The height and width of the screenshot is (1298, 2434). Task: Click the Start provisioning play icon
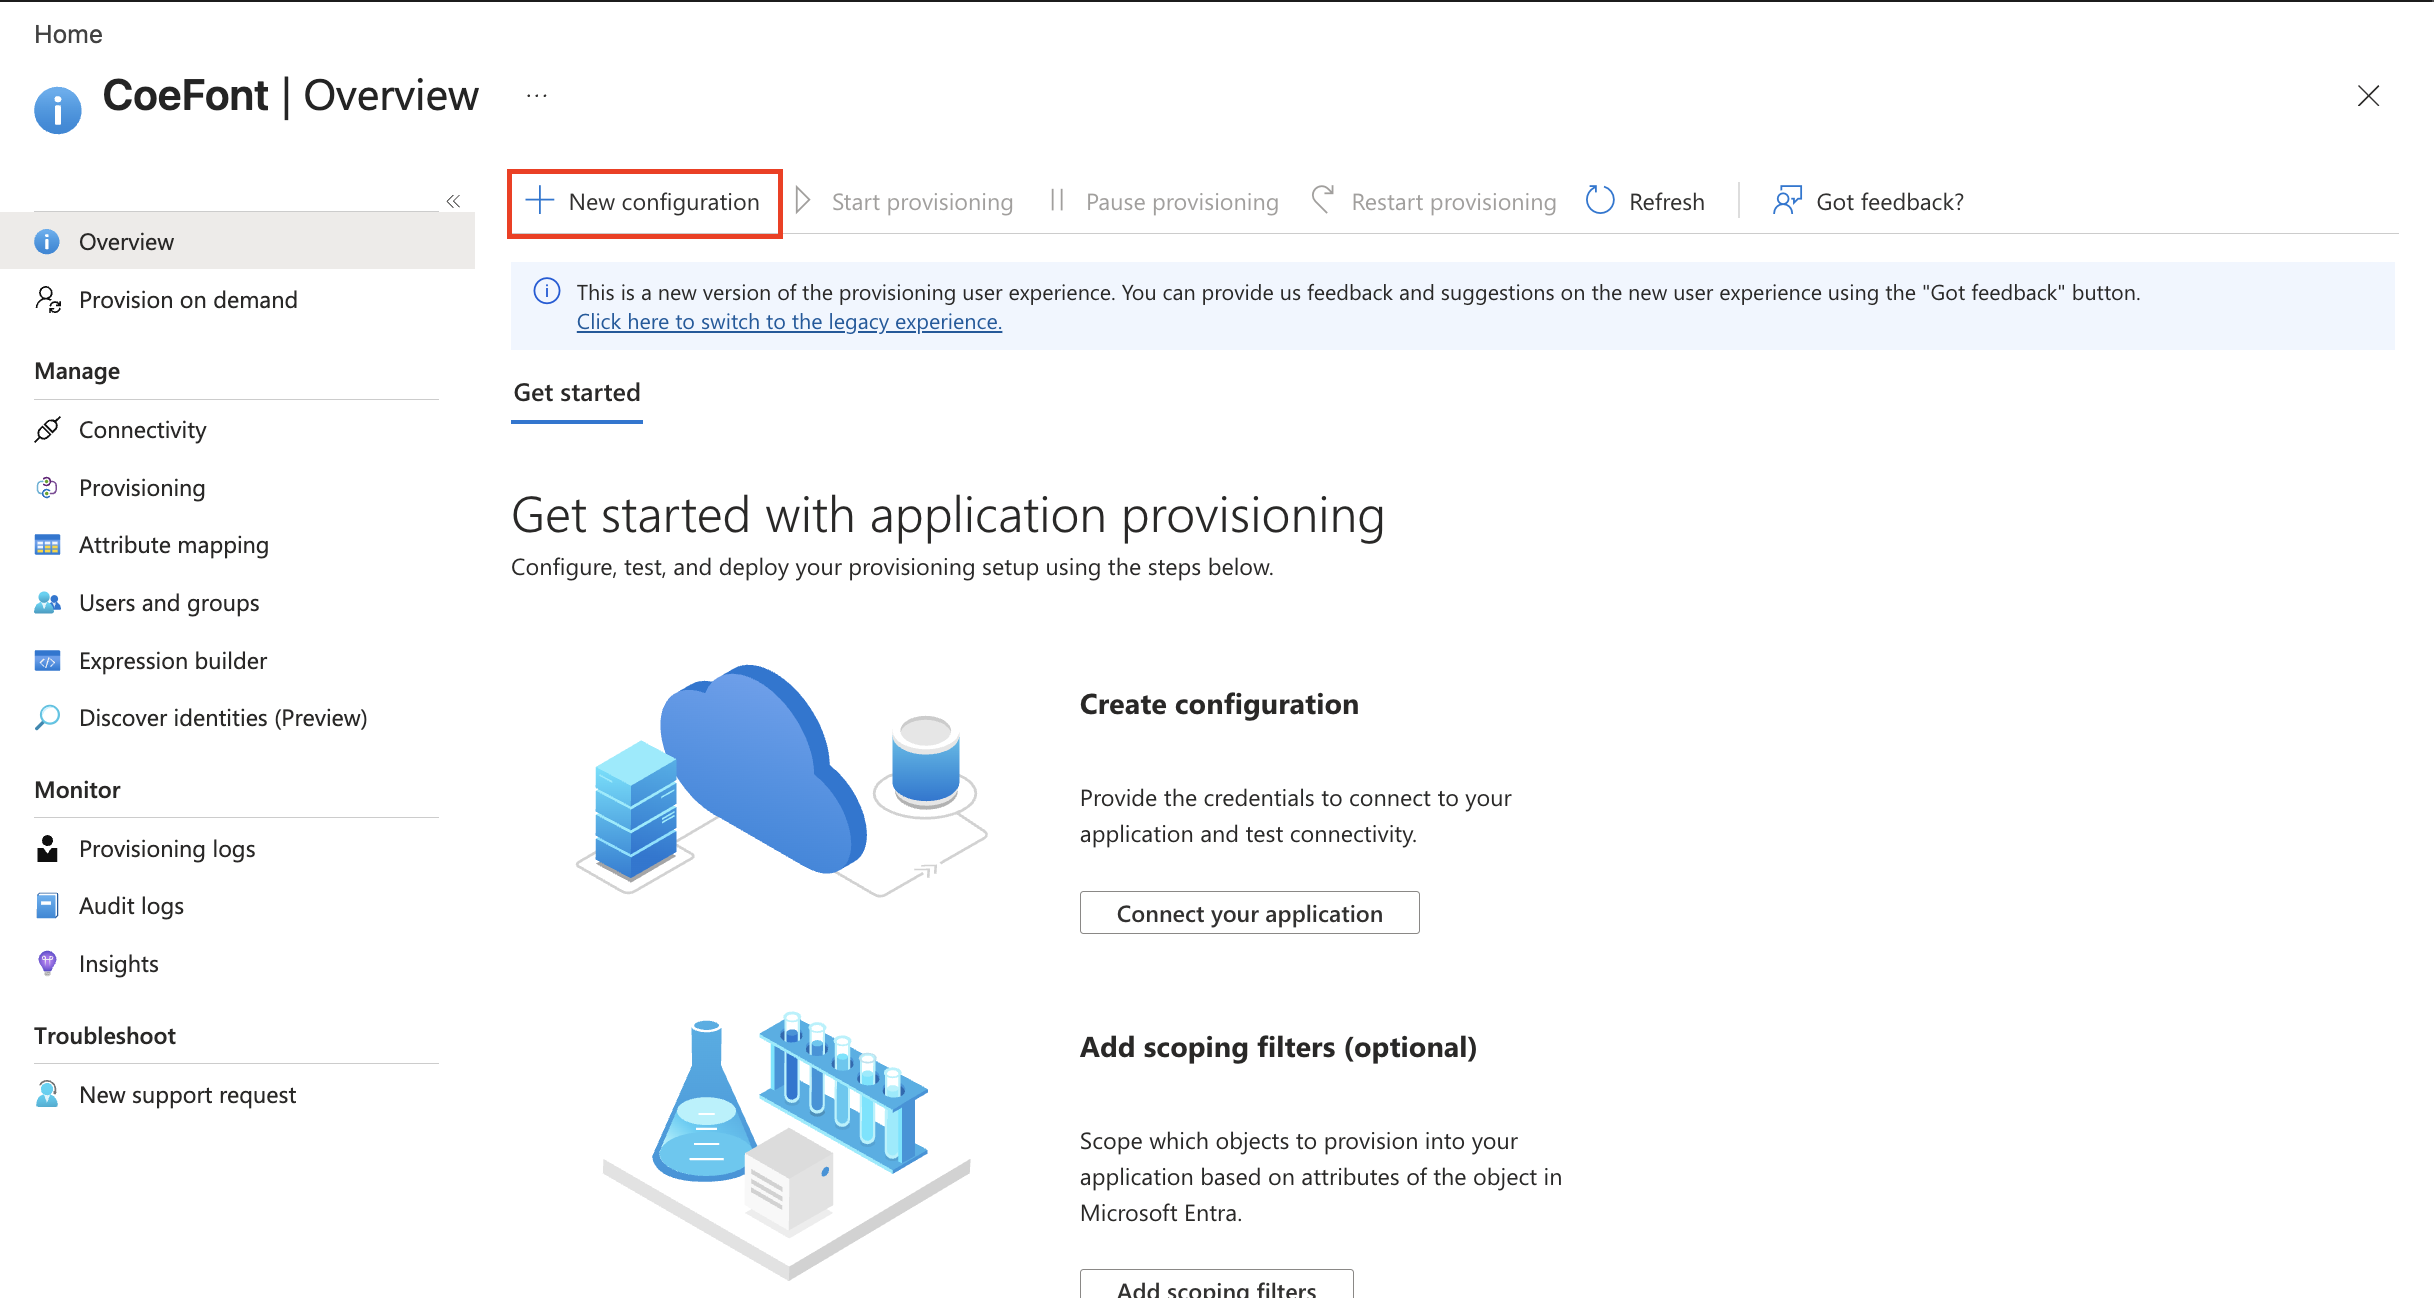(x=802, y=201)
